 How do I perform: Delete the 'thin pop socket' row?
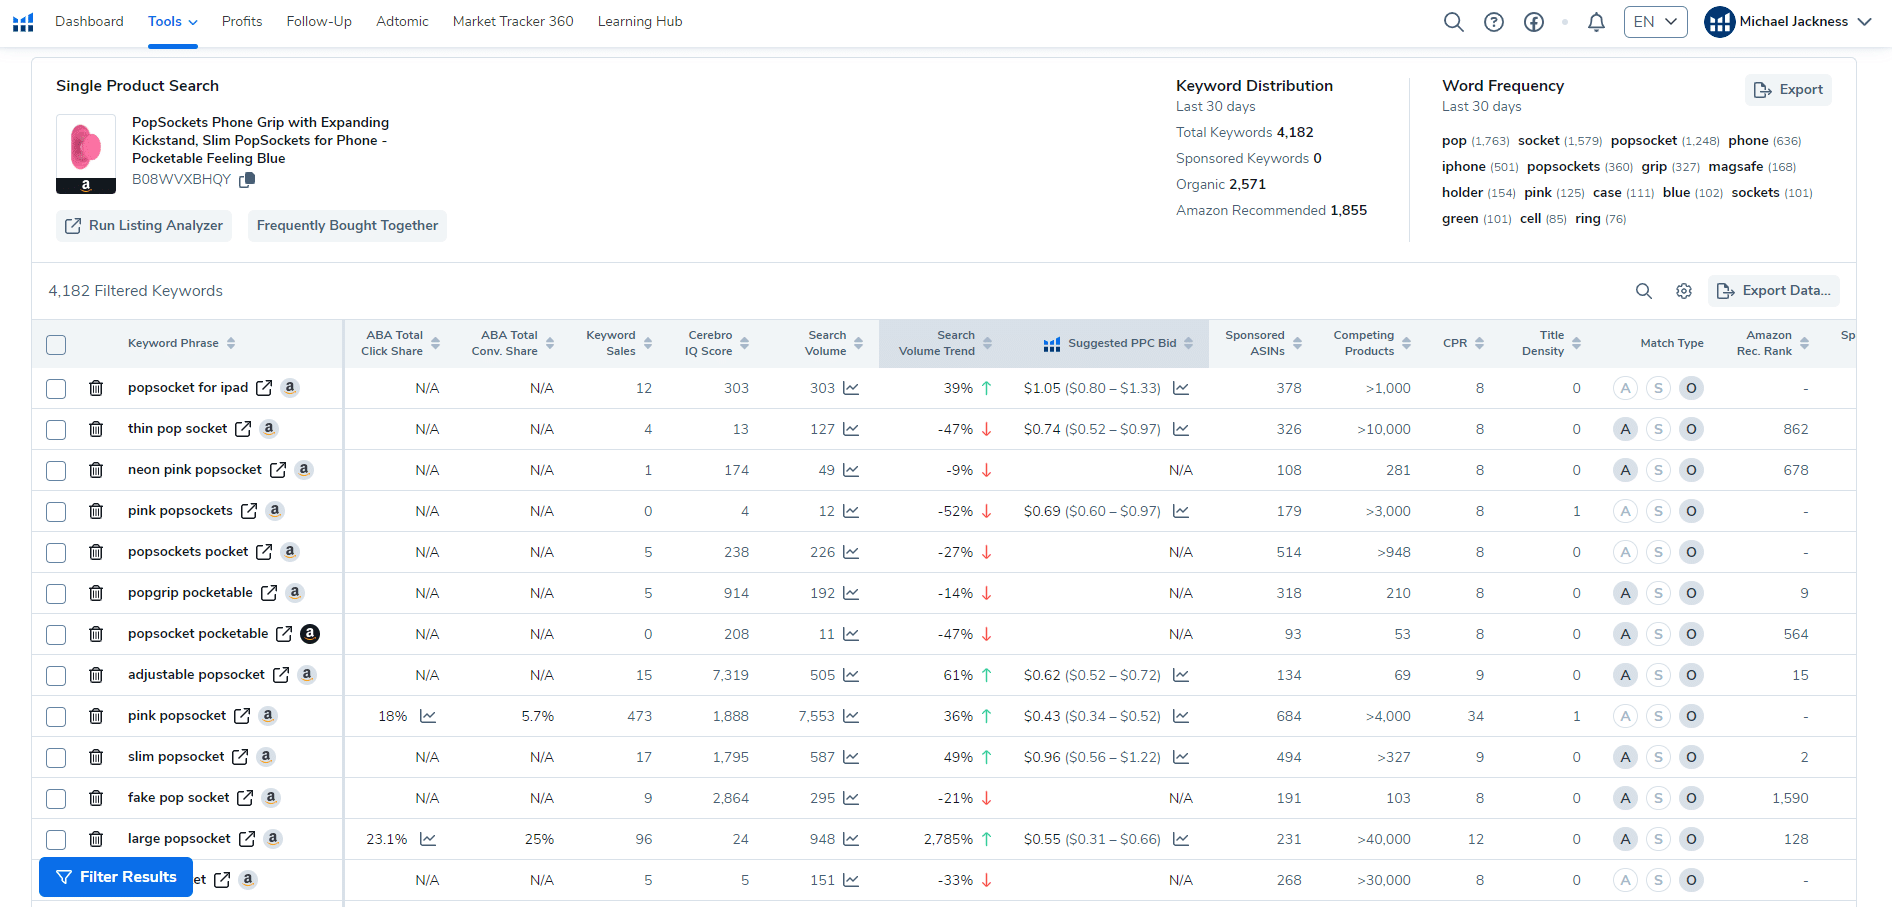96,429
